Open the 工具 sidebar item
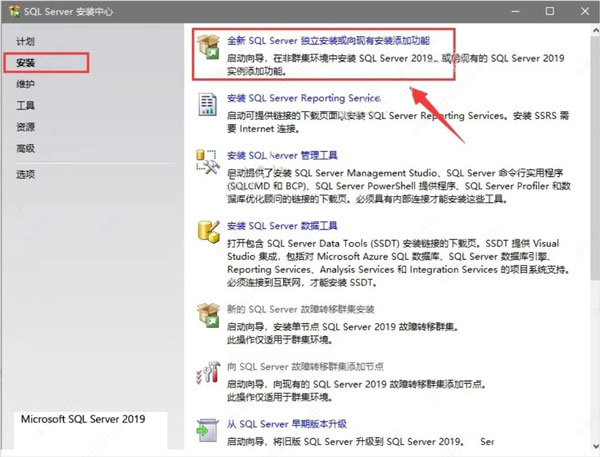The image size is (600, 457). 27,105
